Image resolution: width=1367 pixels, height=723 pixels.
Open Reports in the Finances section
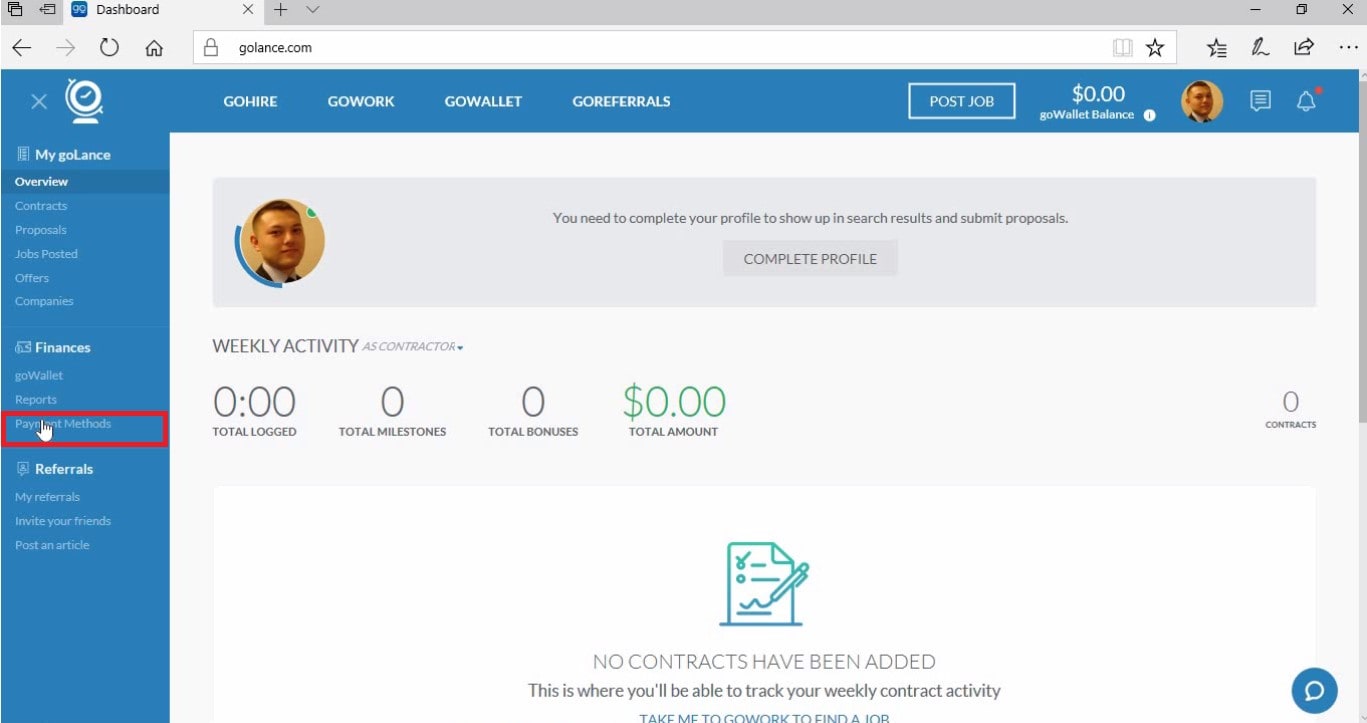click(36, 400)
